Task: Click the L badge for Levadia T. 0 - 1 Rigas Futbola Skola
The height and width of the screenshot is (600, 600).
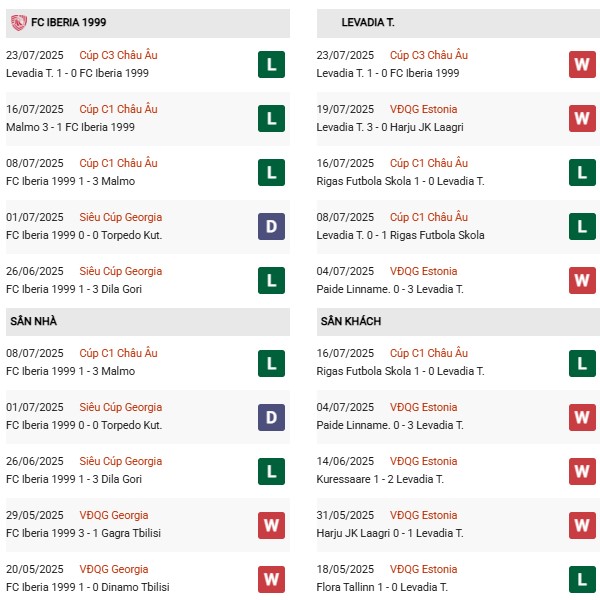Action: [x=582, y=227]
